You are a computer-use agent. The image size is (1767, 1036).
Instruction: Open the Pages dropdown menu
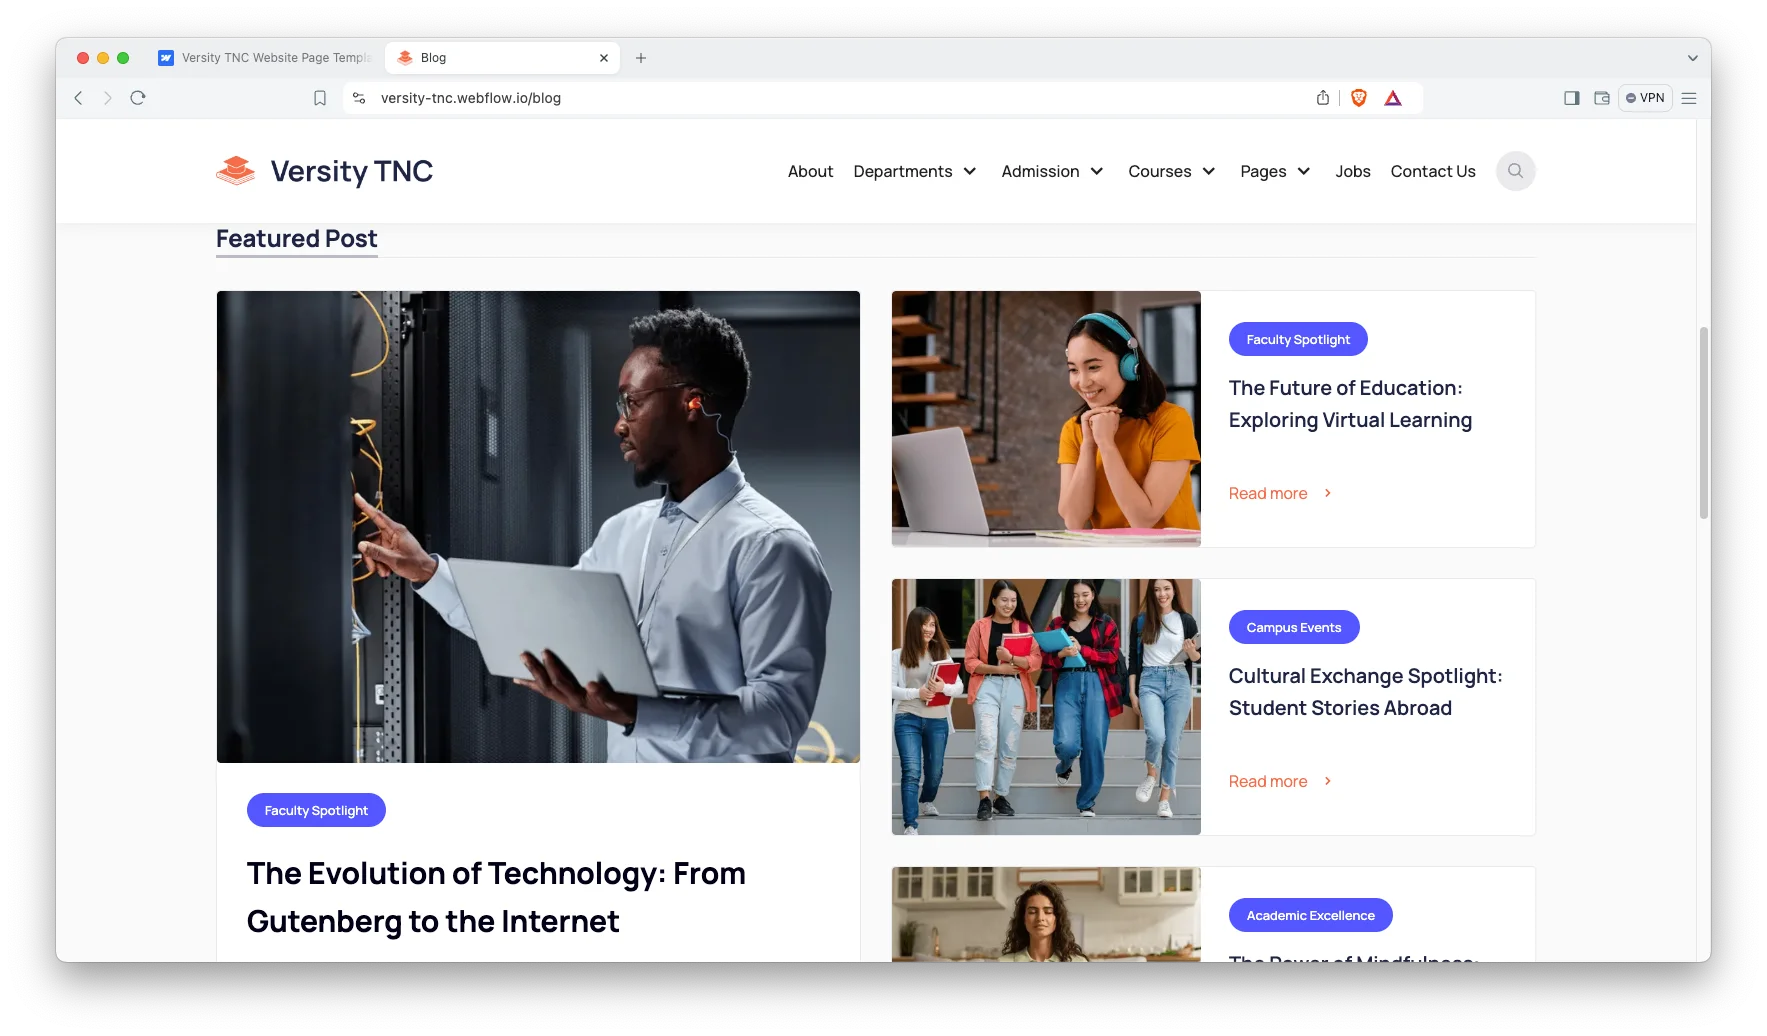(1275, 171)
